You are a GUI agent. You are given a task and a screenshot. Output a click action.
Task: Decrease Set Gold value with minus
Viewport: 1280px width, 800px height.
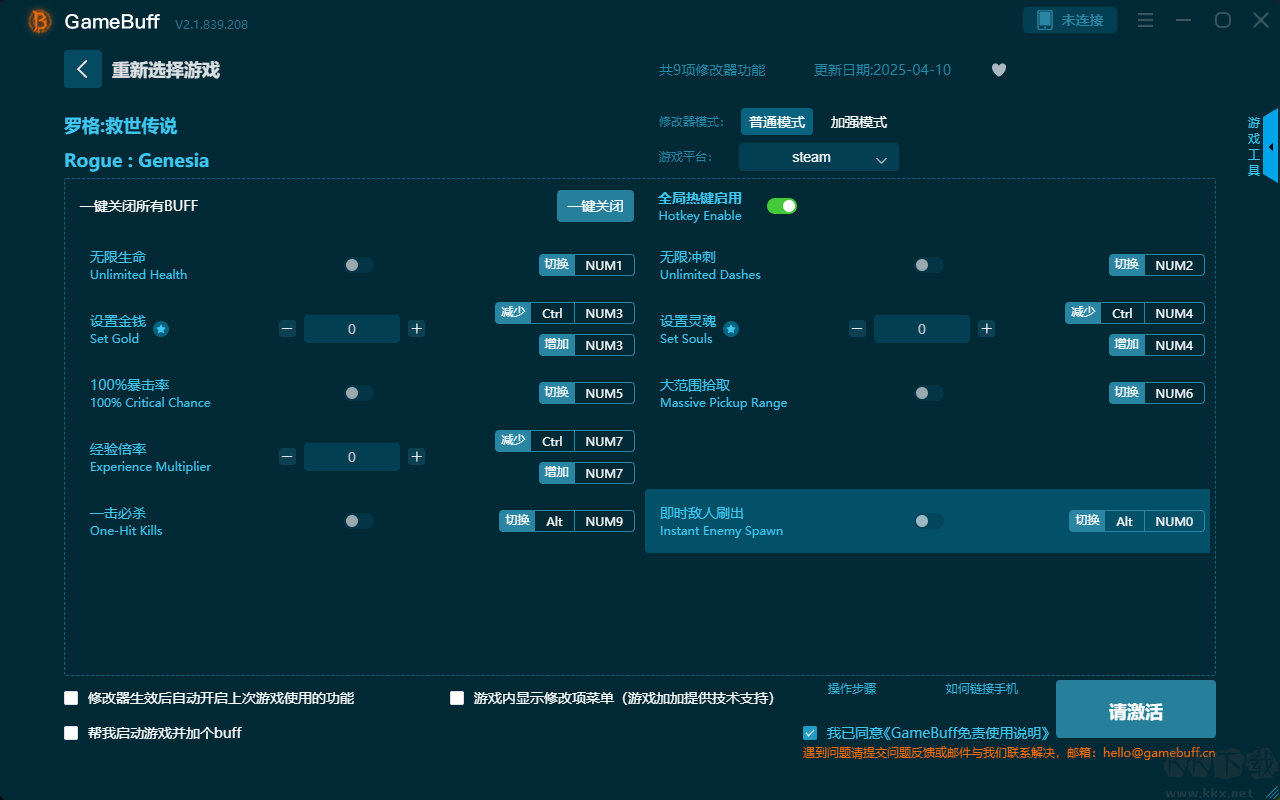click(287, 329)
